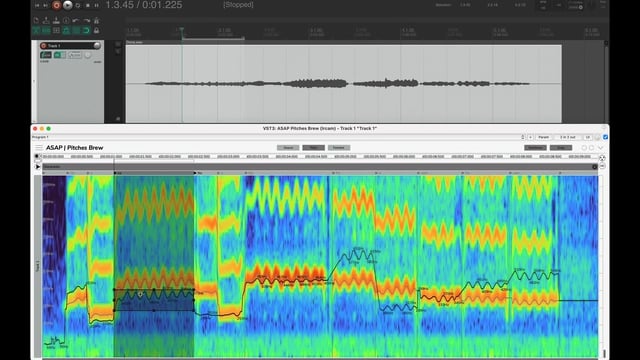This screenshot has width=640, height=360.
Task: Open the Param menu in the plugin header
Action: pyautogui.click(x=543, y=137)
